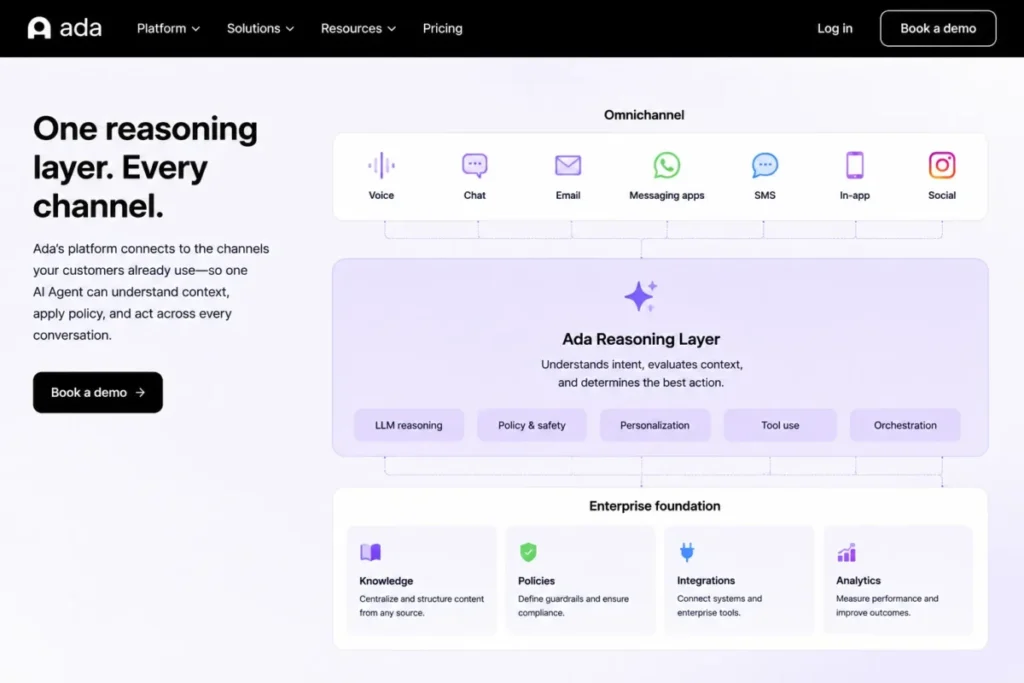This screenshot has width=1024, height=683.
Task: Click 'Measure performance and improve outcomes' text
Action: pos(887,605)
